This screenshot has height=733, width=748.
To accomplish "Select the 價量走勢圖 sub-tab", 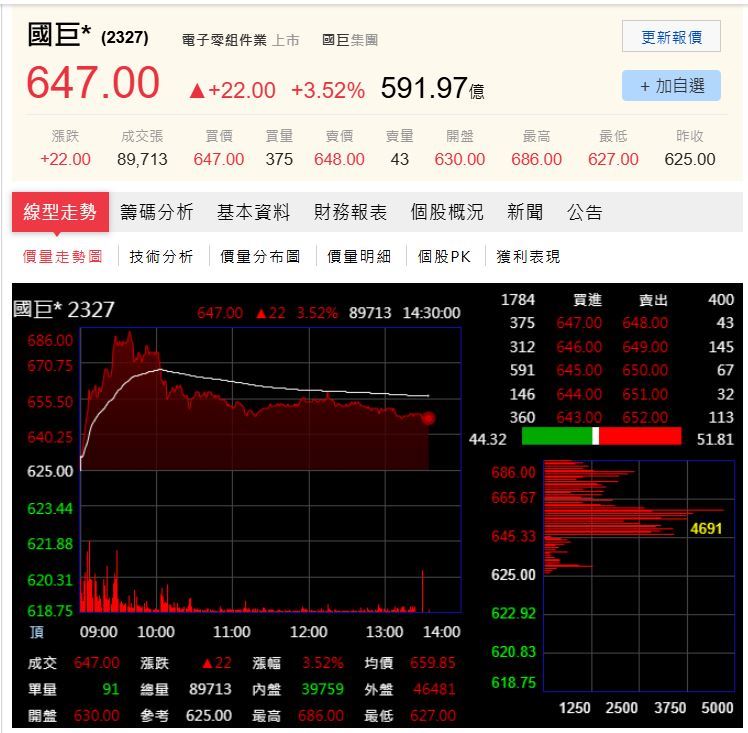I will click(x=62, y=257).
